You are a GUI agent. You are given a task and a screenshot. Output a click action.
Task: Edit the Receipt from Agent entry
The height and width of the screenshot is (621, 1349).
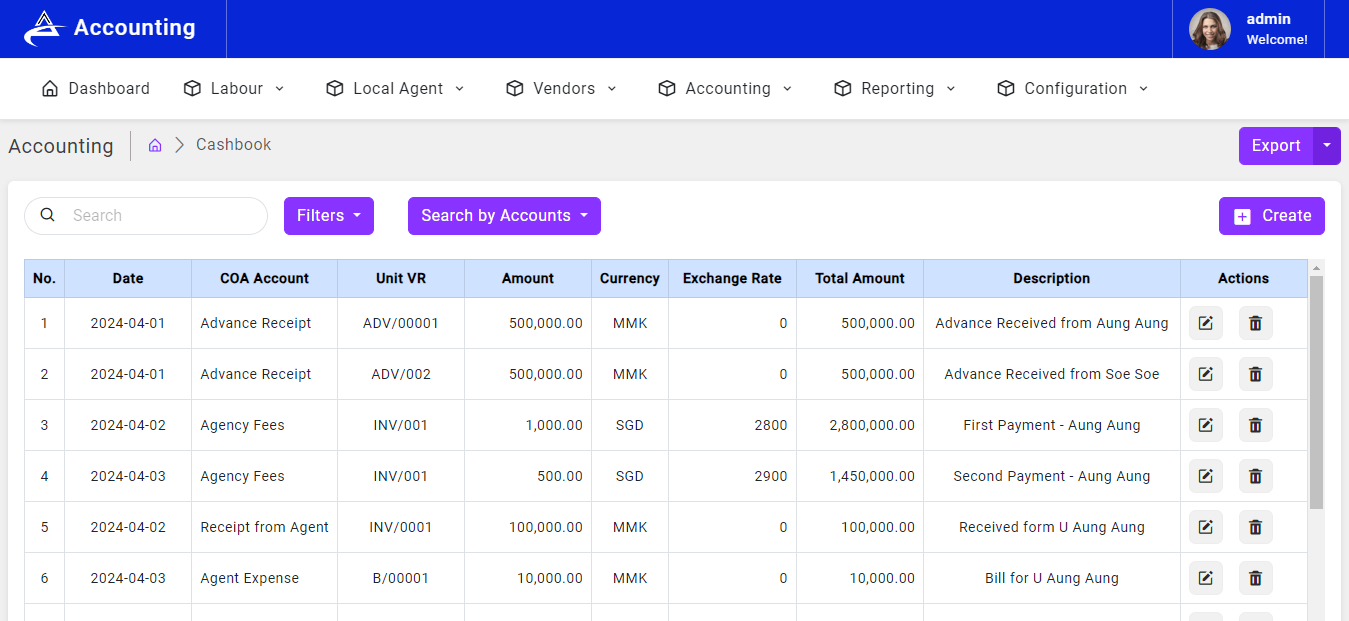(x=1205, y=527)
